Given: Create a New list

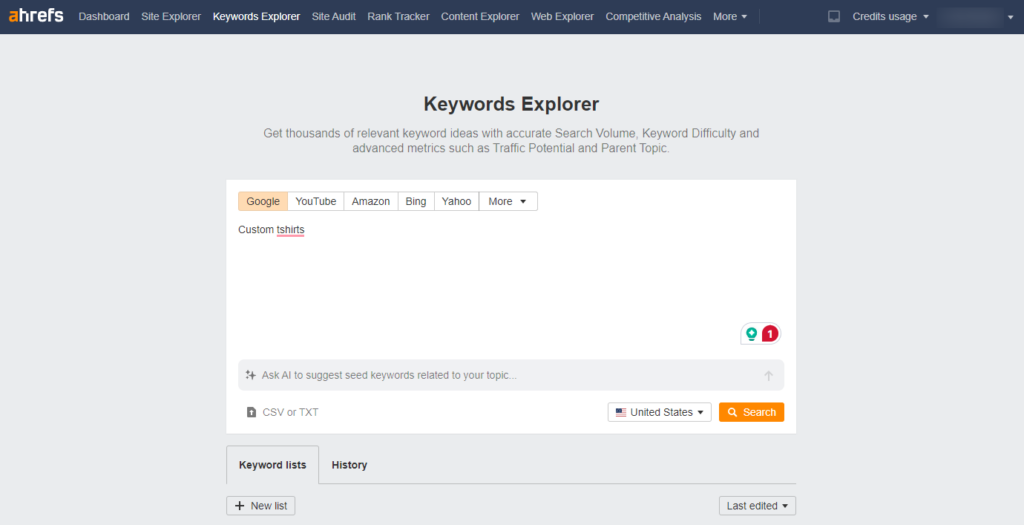Looking at the screenshot, I should [261, 505].
